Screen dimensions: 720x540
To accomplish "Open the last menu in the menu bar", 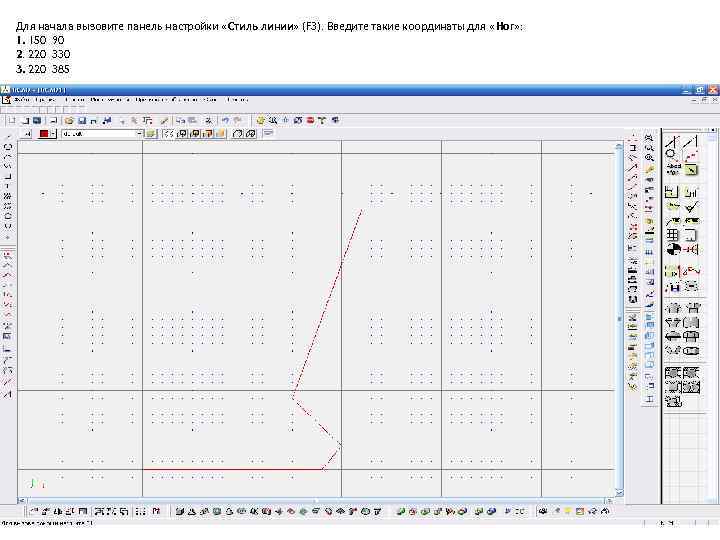I will point(237,100).
